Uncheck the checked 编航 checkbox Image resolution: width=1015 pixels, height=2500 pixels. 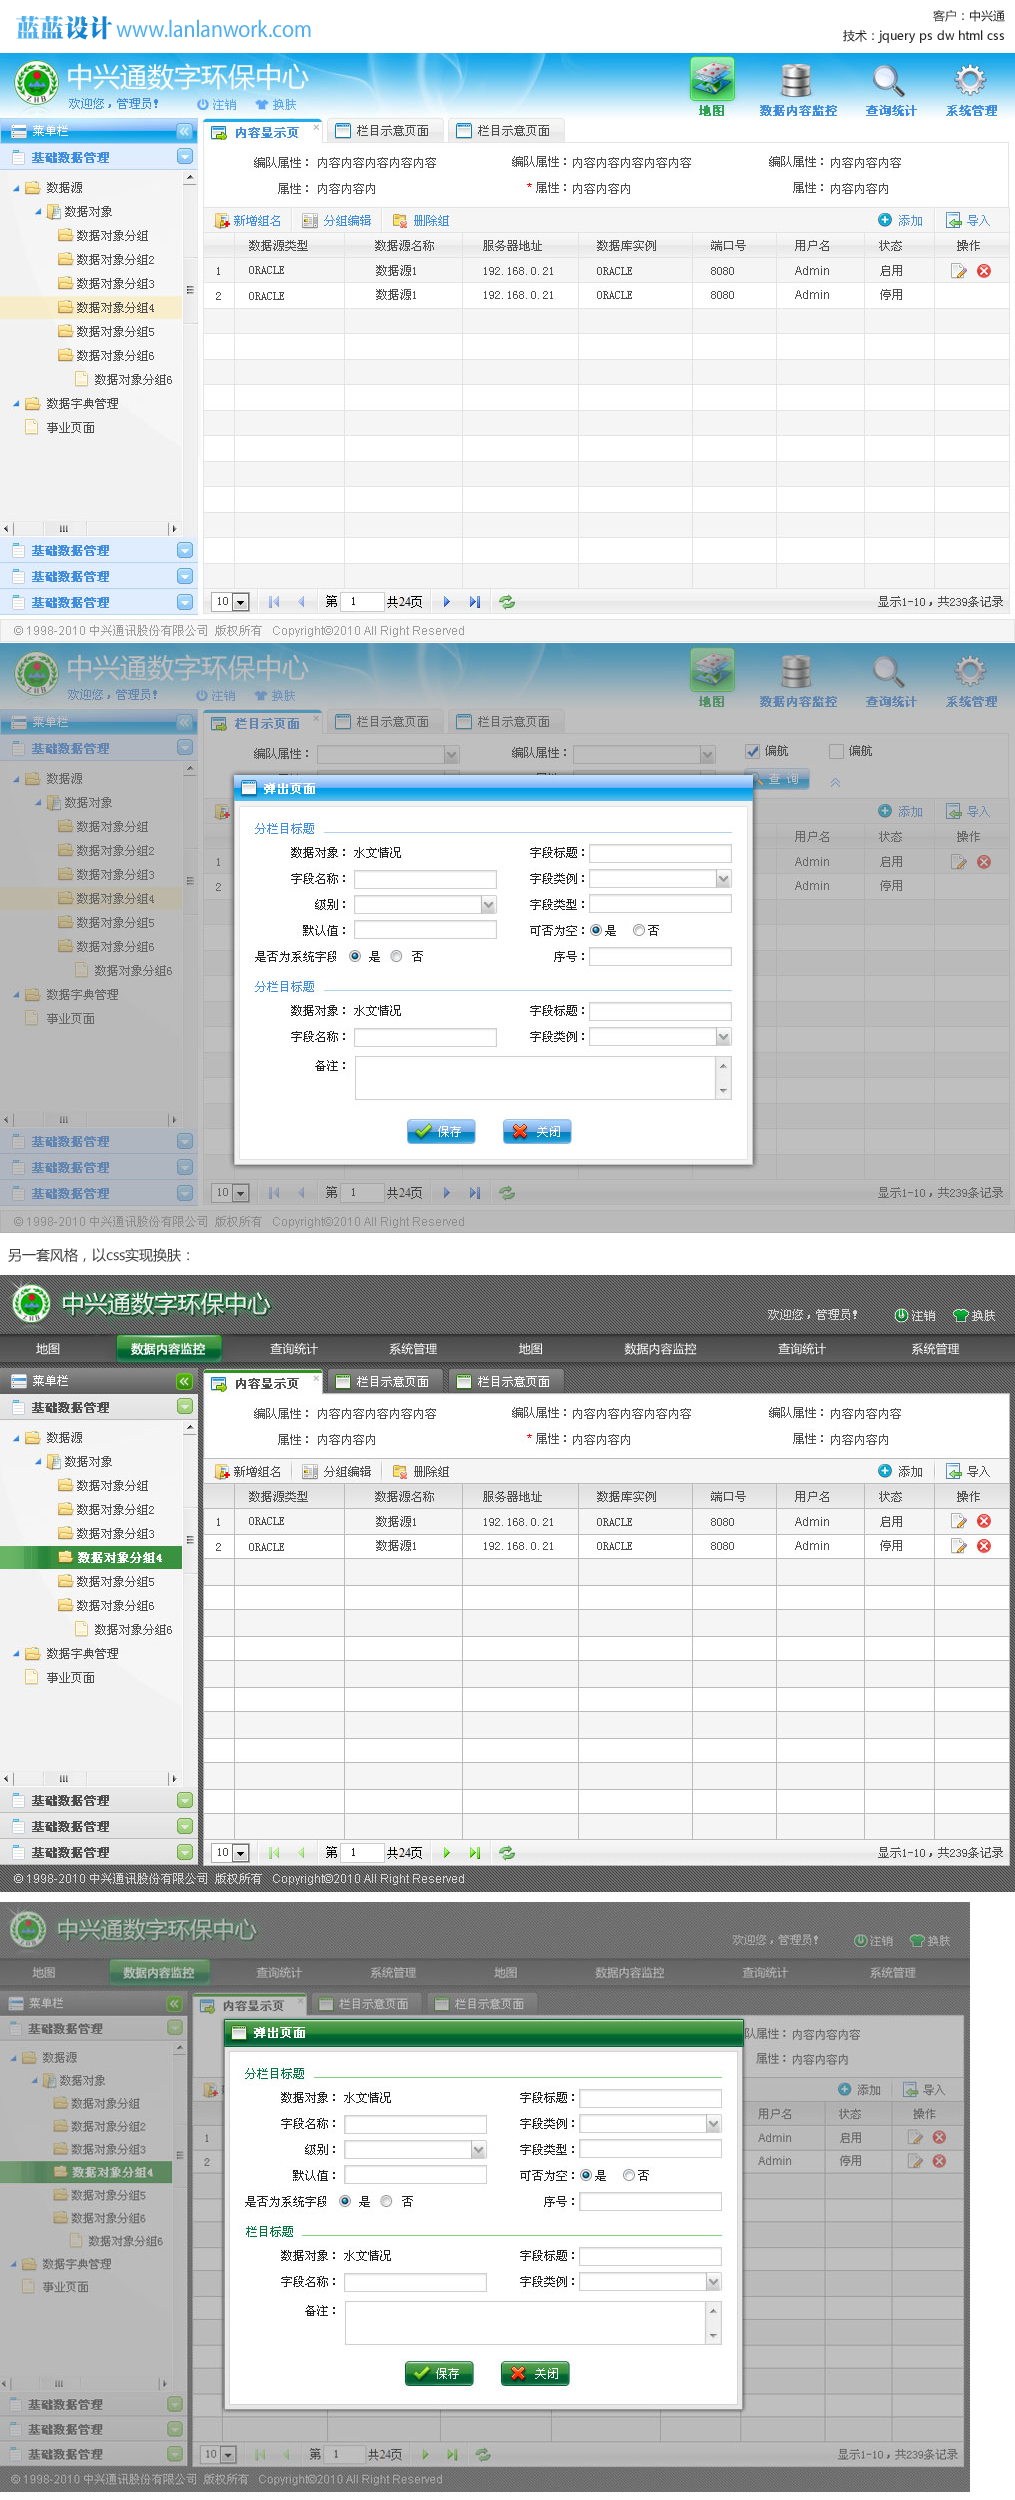click(x=752, y=751)
